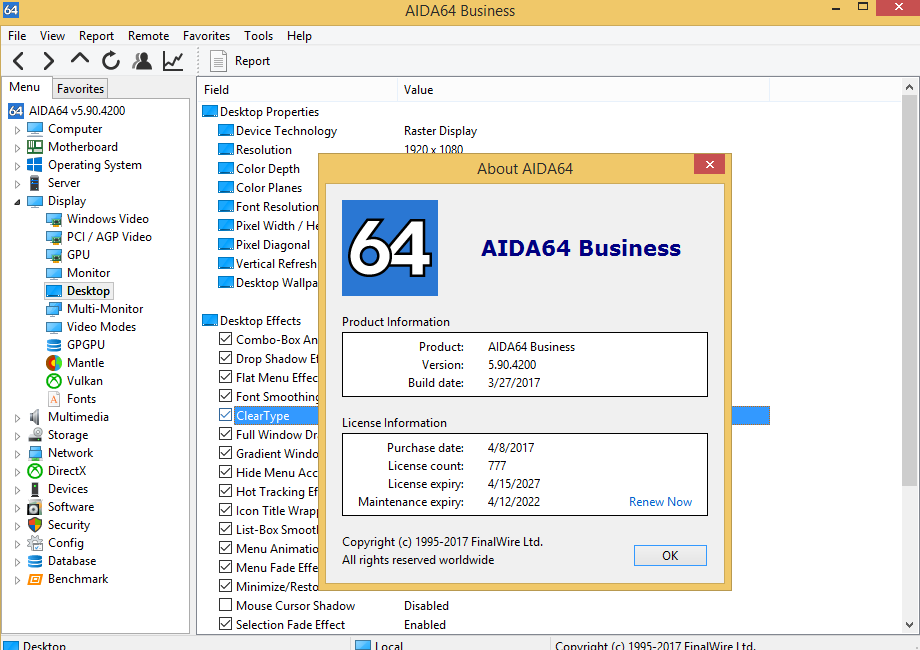Open remote user management person icon
Image resolution: width=920 pixels, height=650 pixels.
pyautogui.click(x=142, y=60)
